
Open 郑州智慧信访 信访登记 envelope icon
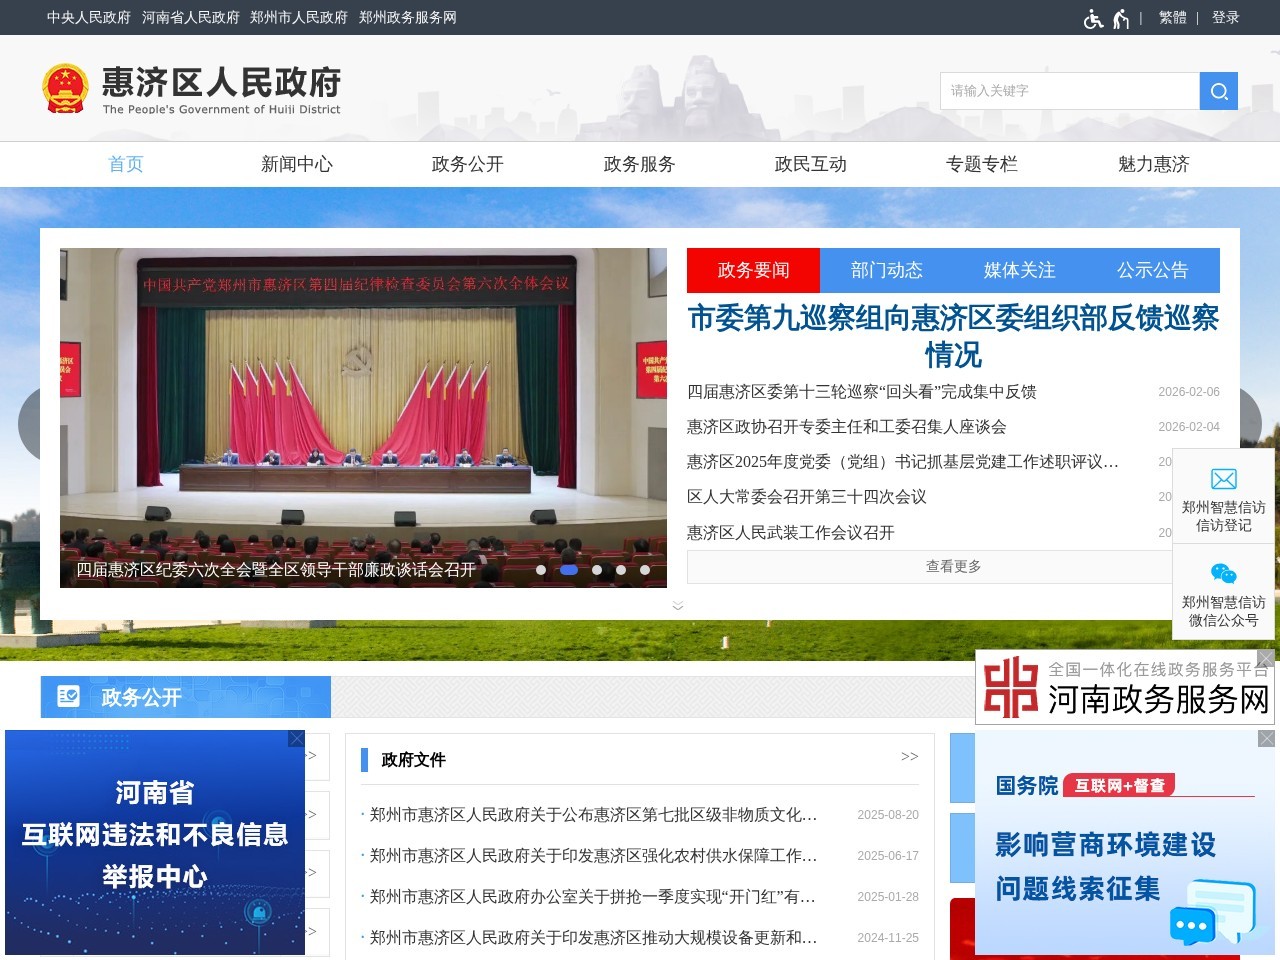(1223, 478)
